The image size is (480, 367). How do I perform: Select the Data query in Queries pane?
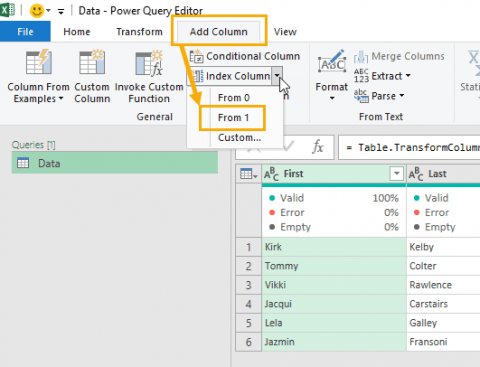[x=115, y=163]
